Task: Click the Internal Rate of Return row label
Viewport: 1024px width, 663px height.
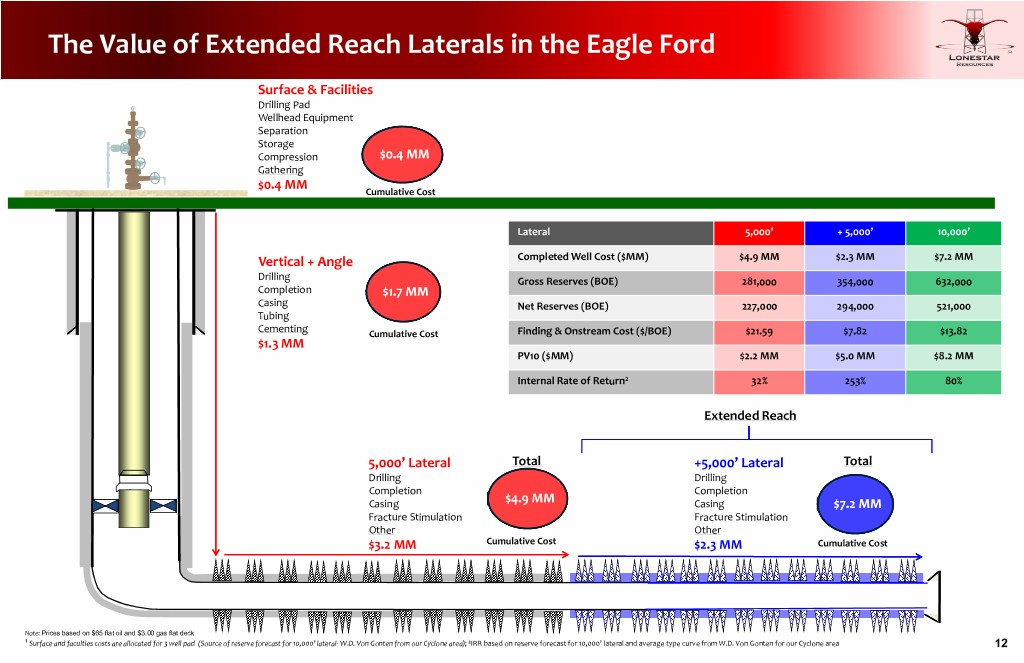Action: pos(573,381)
